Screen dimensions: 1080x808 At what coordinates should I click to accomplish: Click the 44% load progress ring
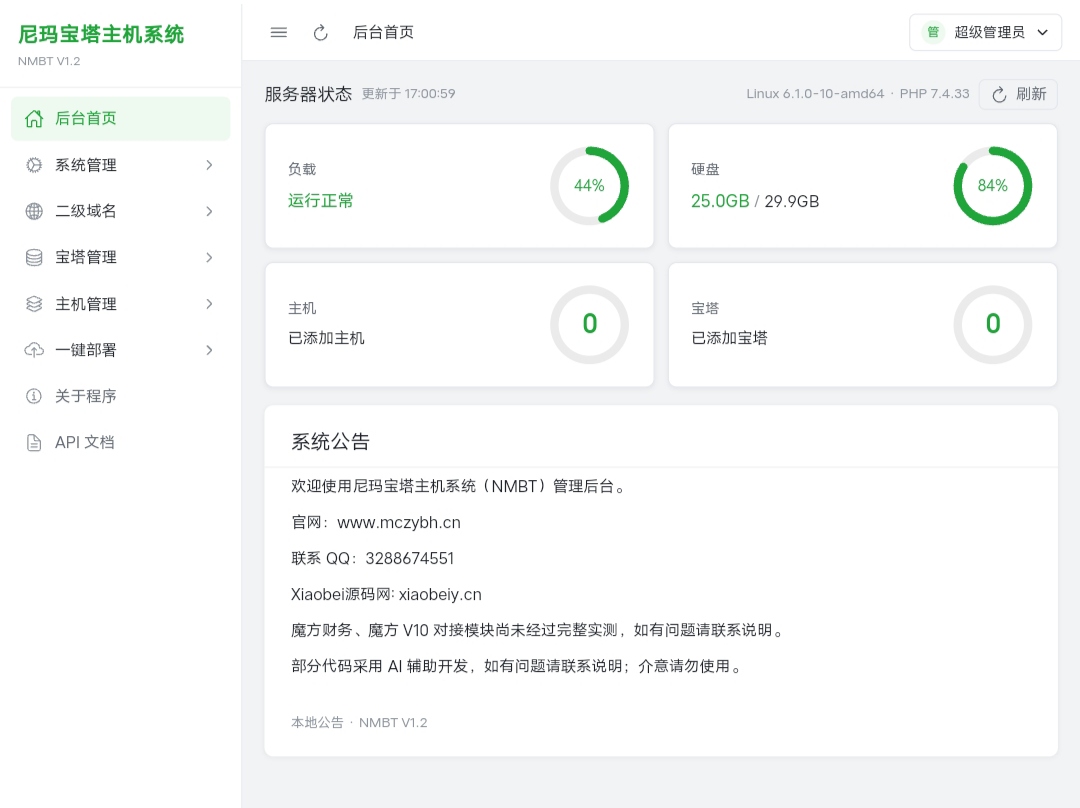(x=590, y=186)
